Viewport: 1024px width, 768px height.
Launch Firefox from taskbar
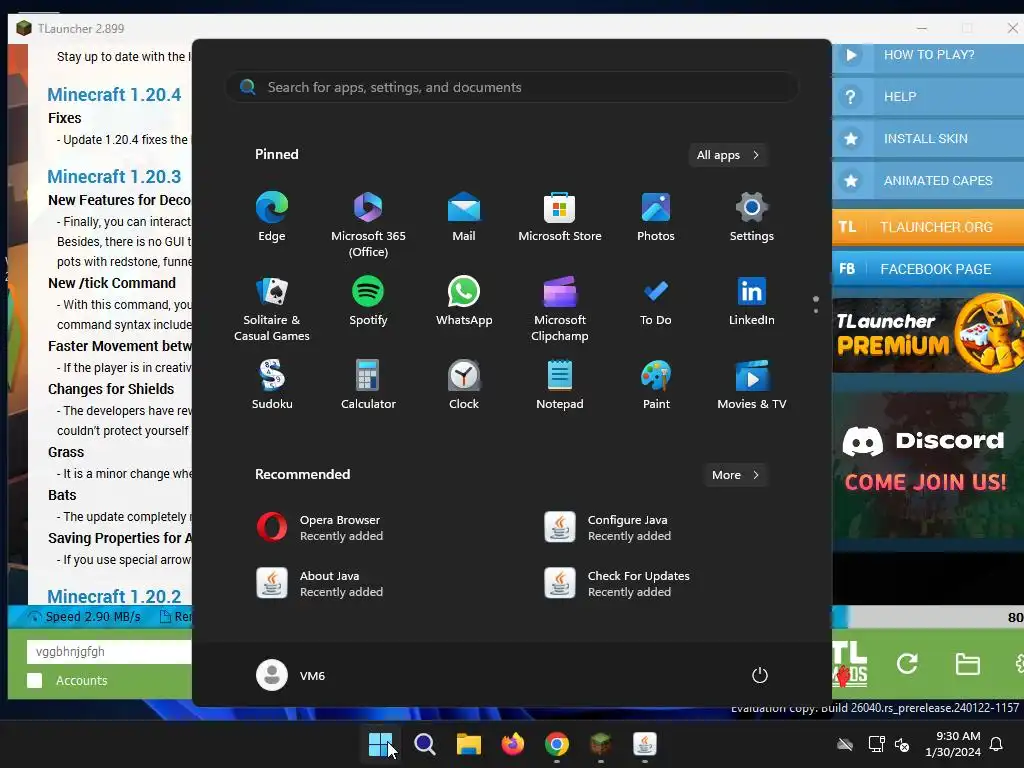pos(513,744)
